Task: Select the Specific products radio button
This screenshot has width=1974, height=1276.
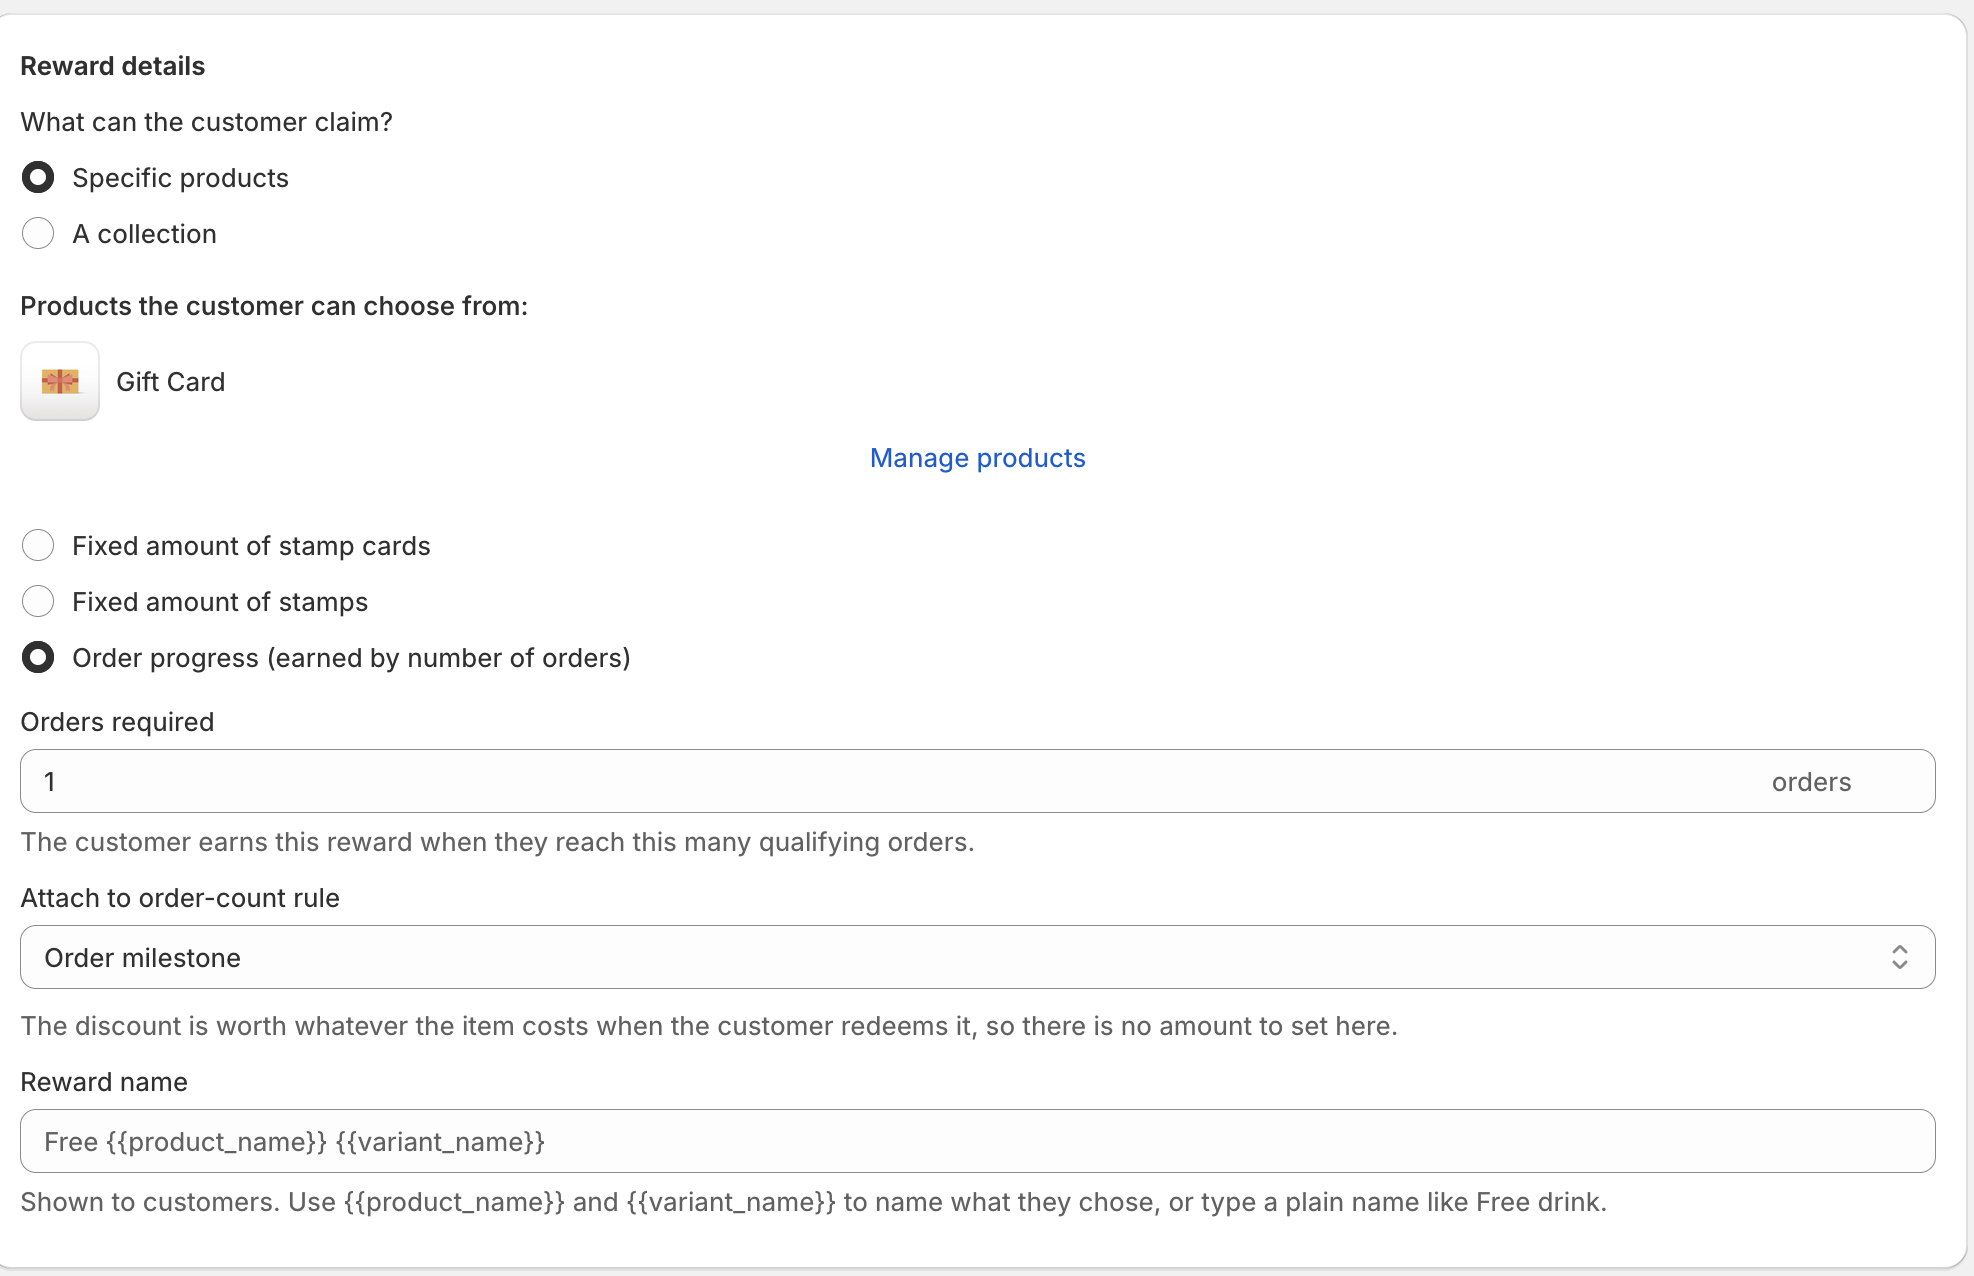Action: pyautogui.click(x=38, y=178)
